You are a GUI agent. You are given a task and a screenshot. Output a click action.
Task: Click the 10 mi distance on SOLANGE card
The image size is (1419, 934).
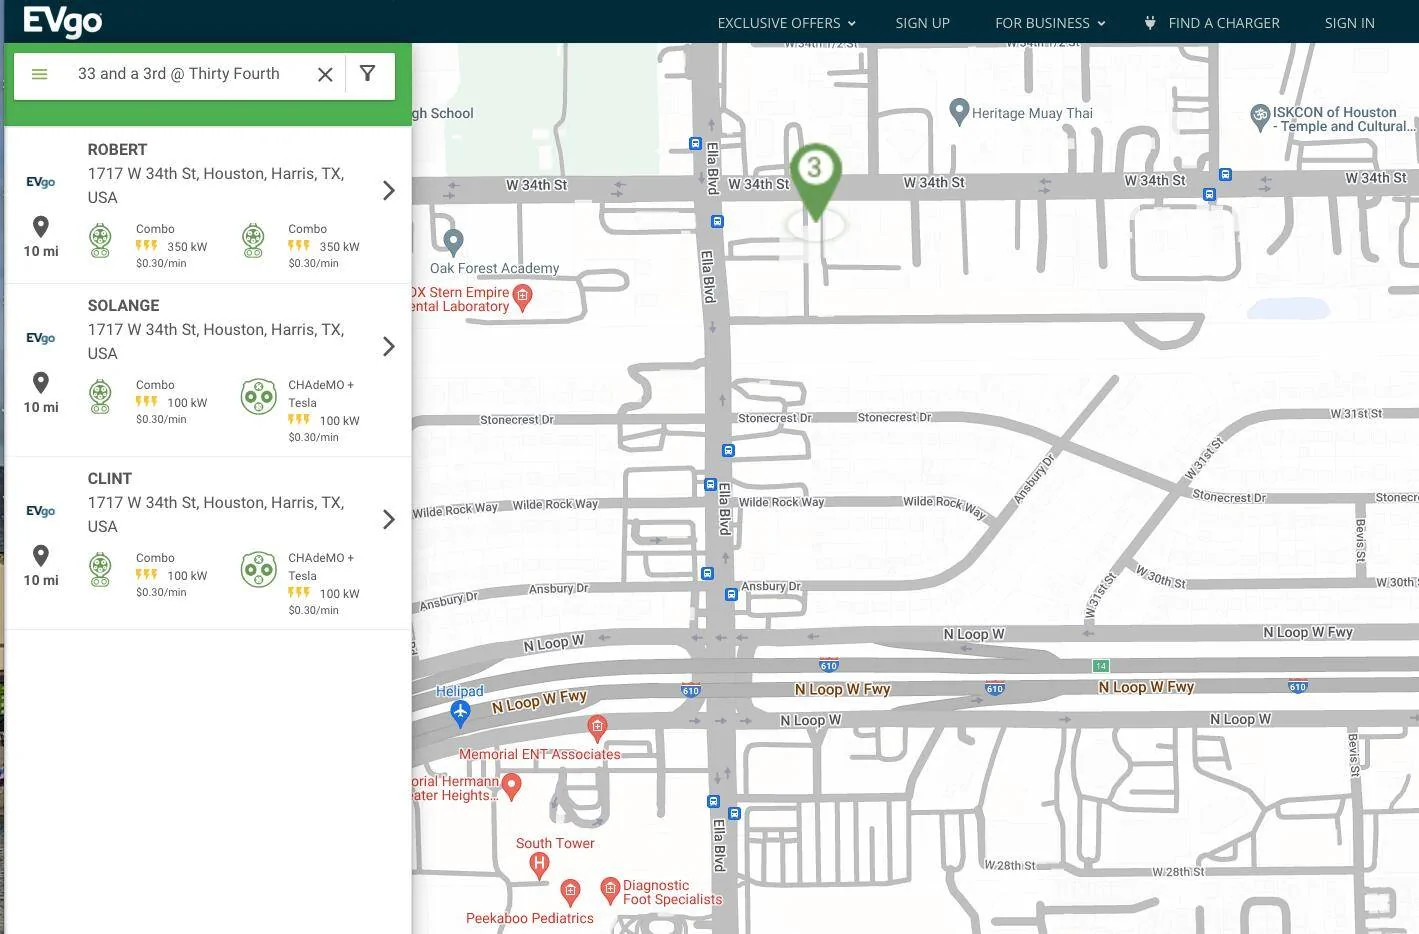(41, 408)
